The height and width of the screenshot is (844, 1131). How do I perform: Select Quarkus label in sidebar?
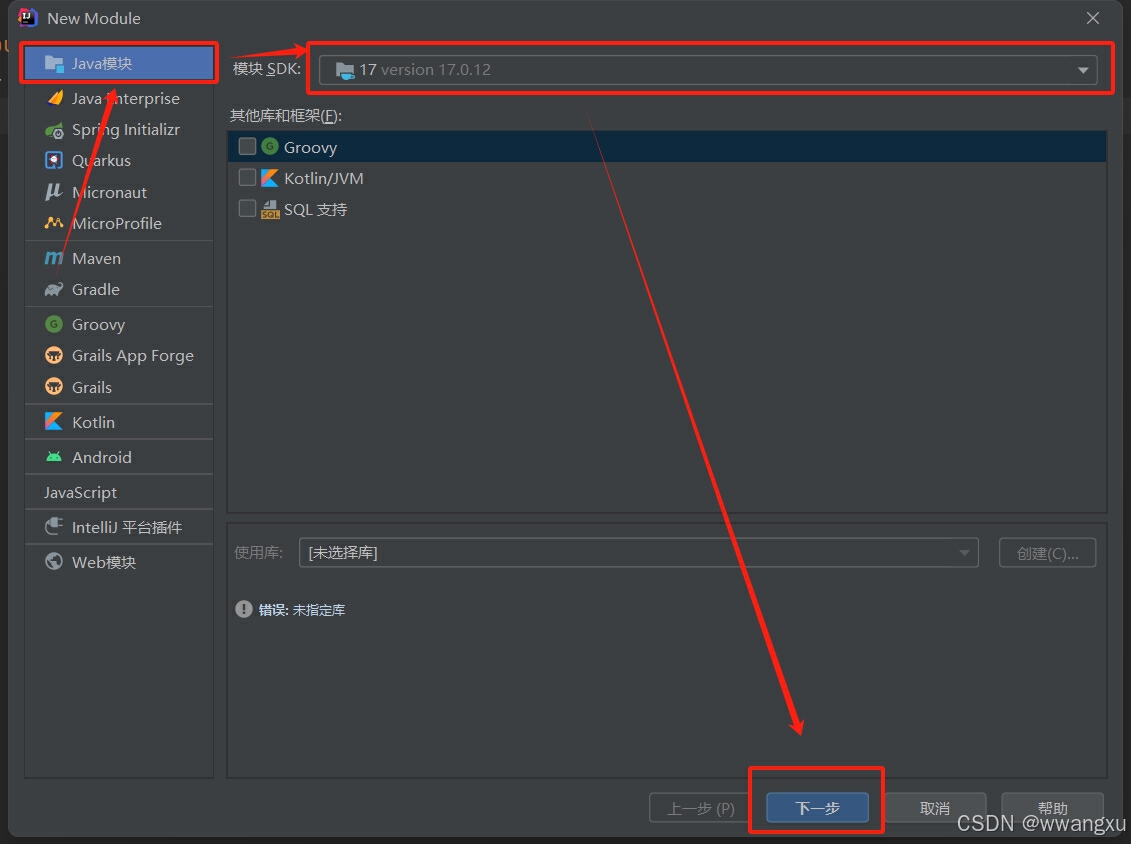pos(102,160)
